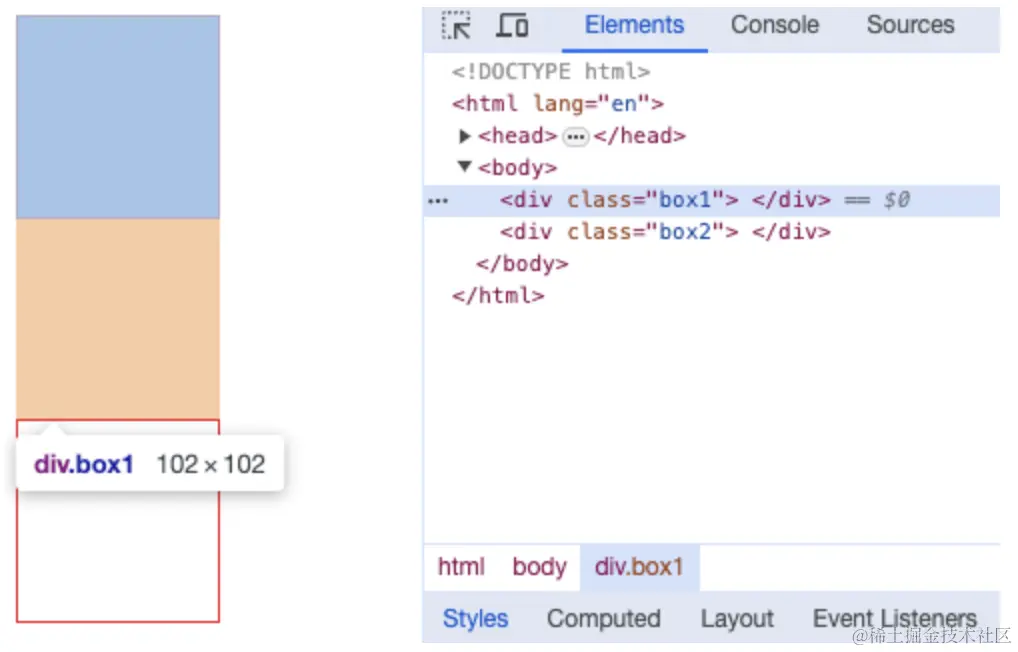Click the div.box1 breadcrumb item
1018x652 pixels.
click(x=639, y=567)
